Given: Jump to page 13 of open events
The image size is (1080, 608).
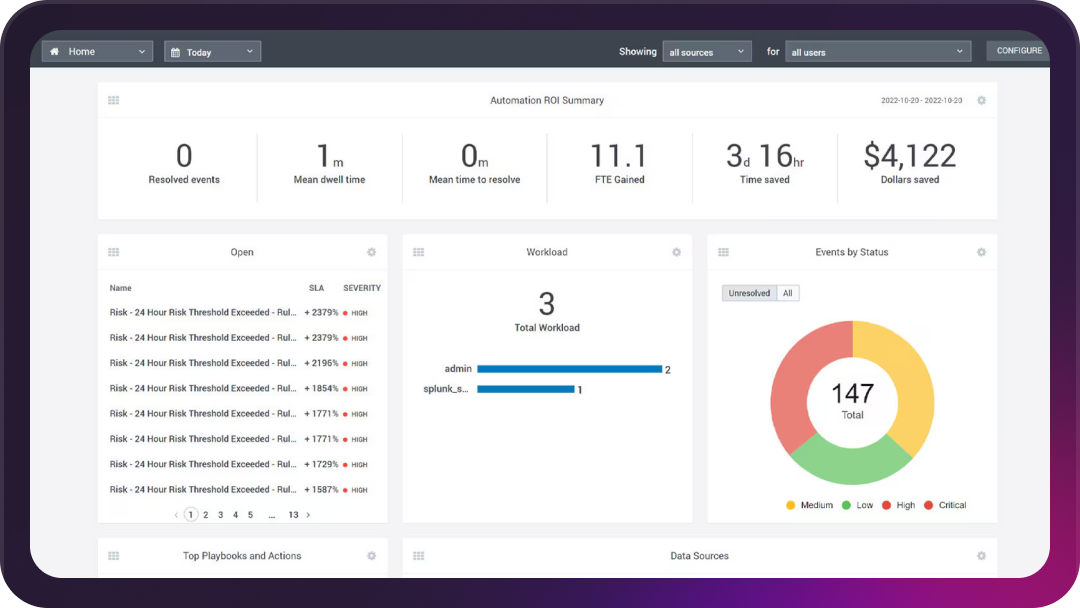Looking at the screenshot, I should 293,515.
